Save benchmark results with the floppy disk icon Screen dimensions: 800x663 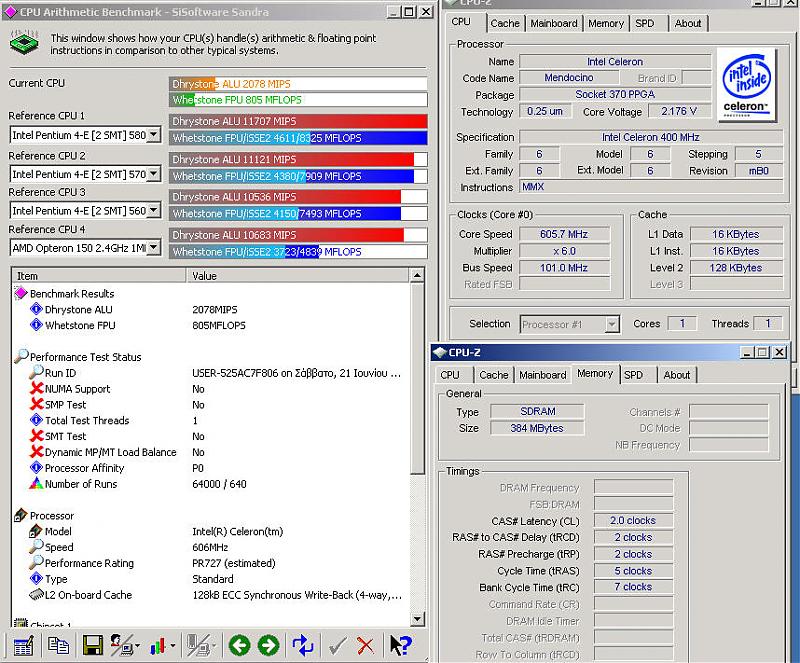(x=92, y=646)
